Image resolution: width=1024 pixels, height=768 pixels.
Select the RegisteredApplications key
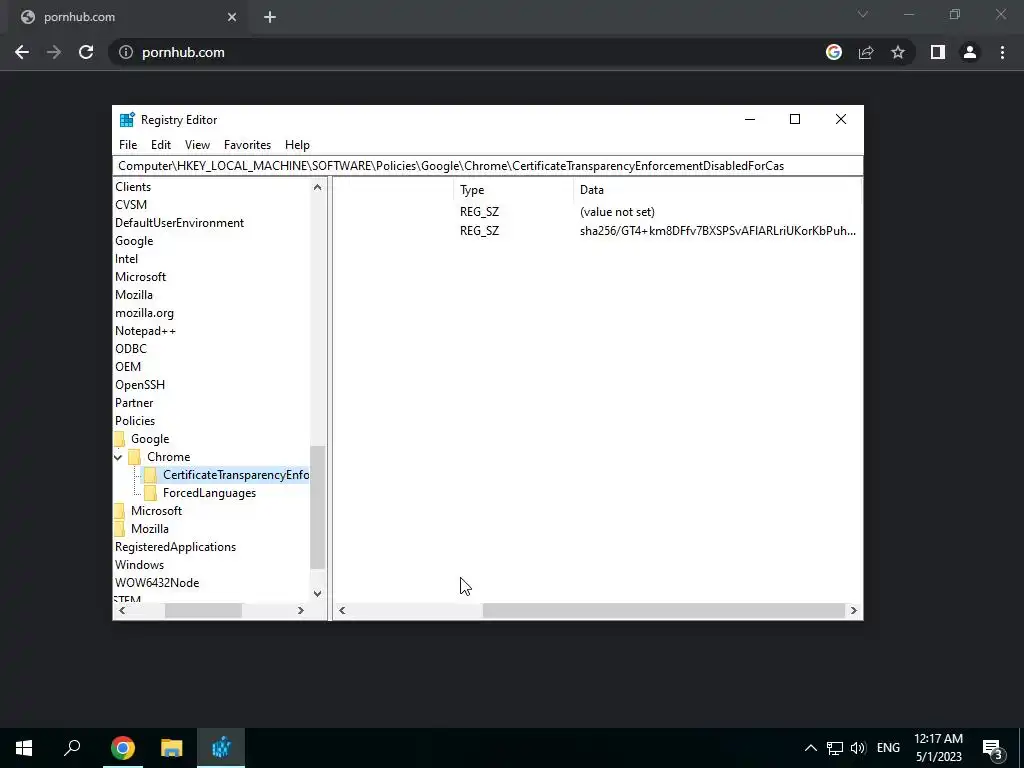pos(176,547)
